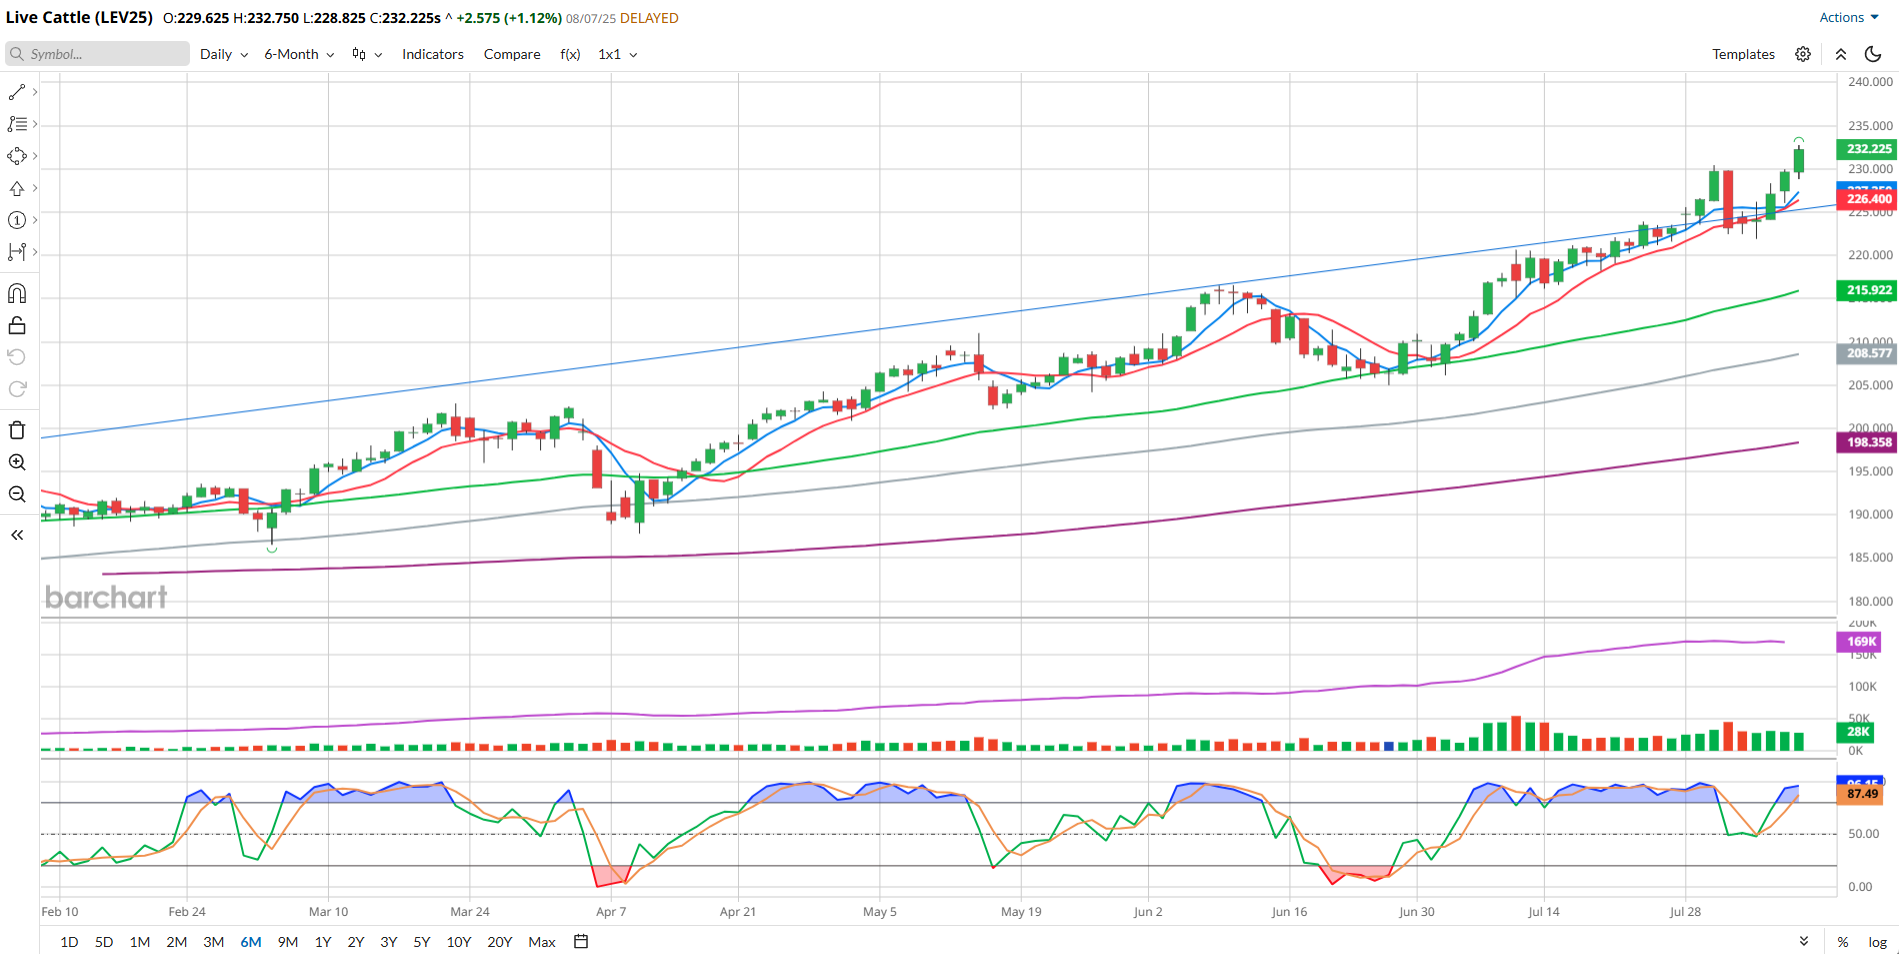This screenshot has width=1899, height=954.
Task: Open the 6-Month period dropdown
Action: (298, 54)
